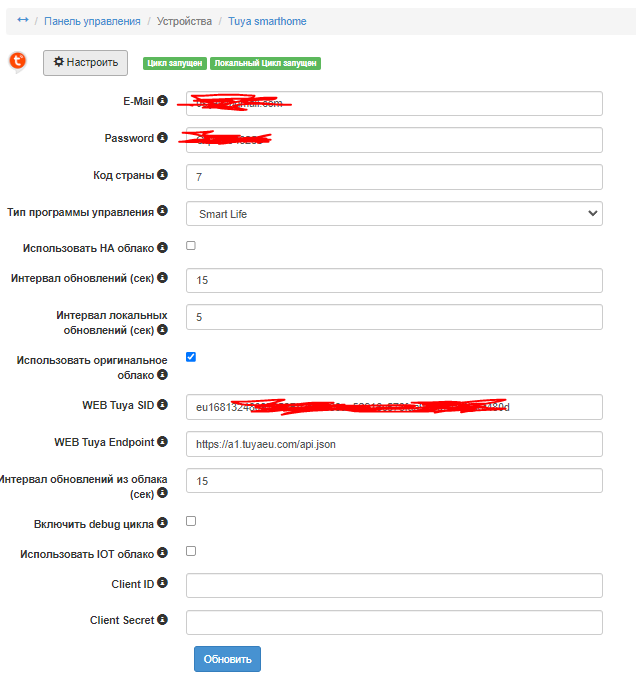Enable the Включить debug цикла checkbox
Viewport: 636px width, 685px height.
(191, 521)
